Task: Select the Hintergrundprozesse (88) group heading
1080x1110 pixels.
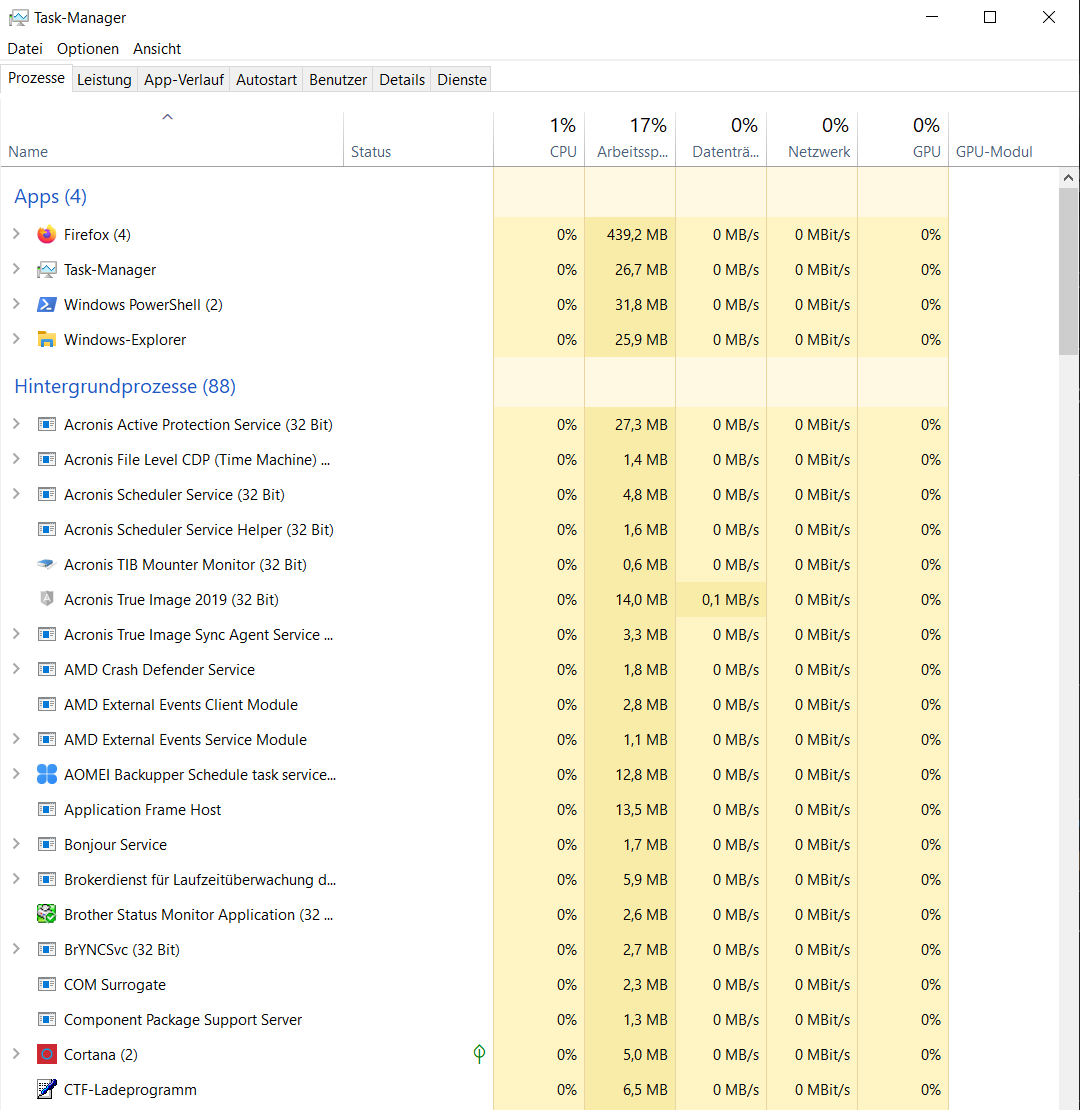Action: [125, 386]
